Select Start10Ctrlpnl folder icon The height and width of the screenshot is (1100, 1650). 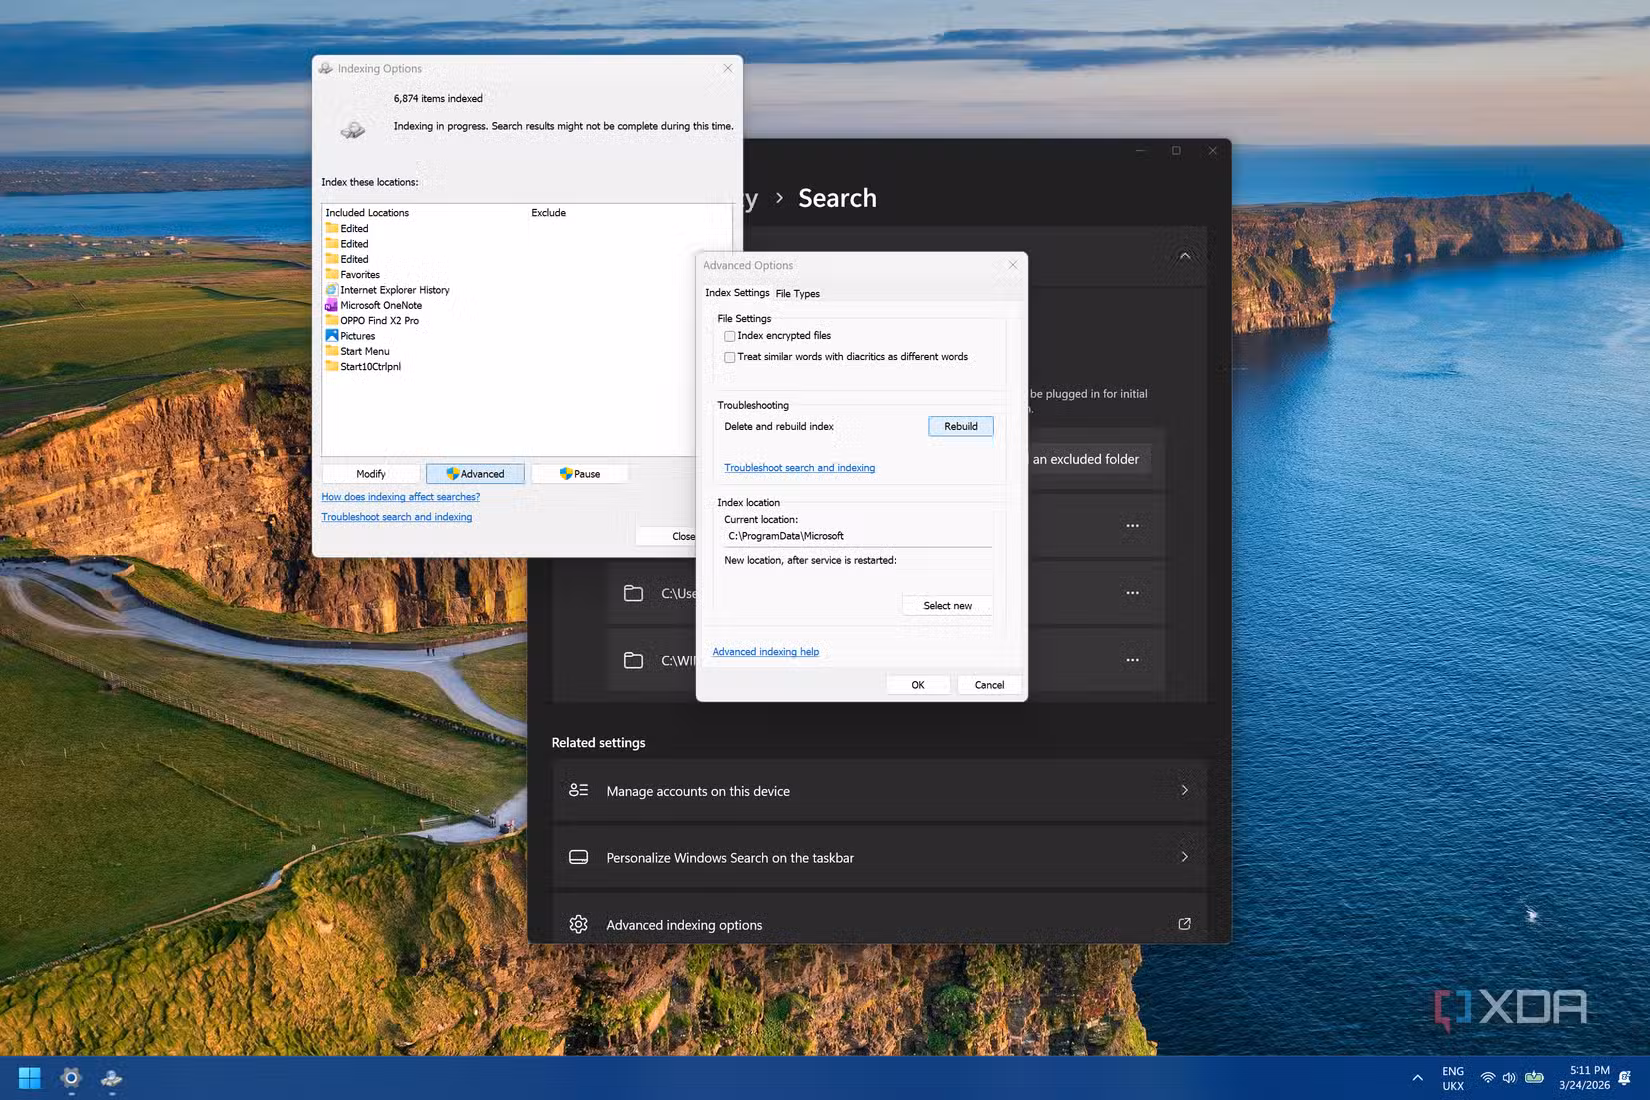point(332,366)
